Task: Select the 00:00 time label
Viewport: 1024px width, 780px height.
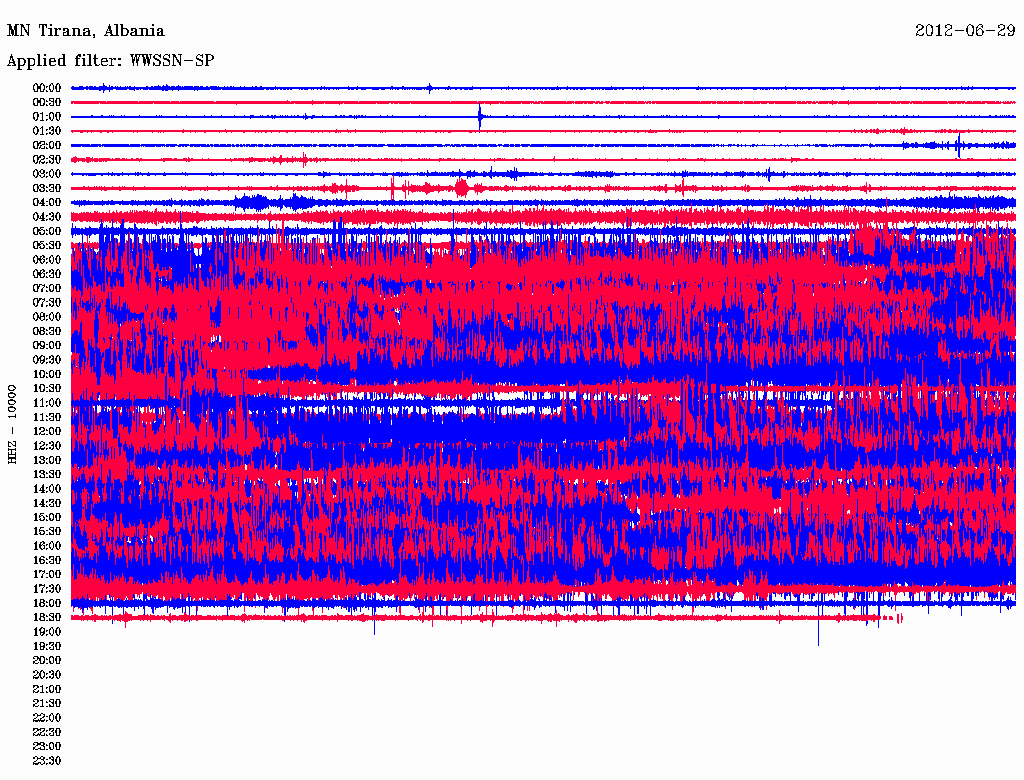Action: tap(47, 88)
